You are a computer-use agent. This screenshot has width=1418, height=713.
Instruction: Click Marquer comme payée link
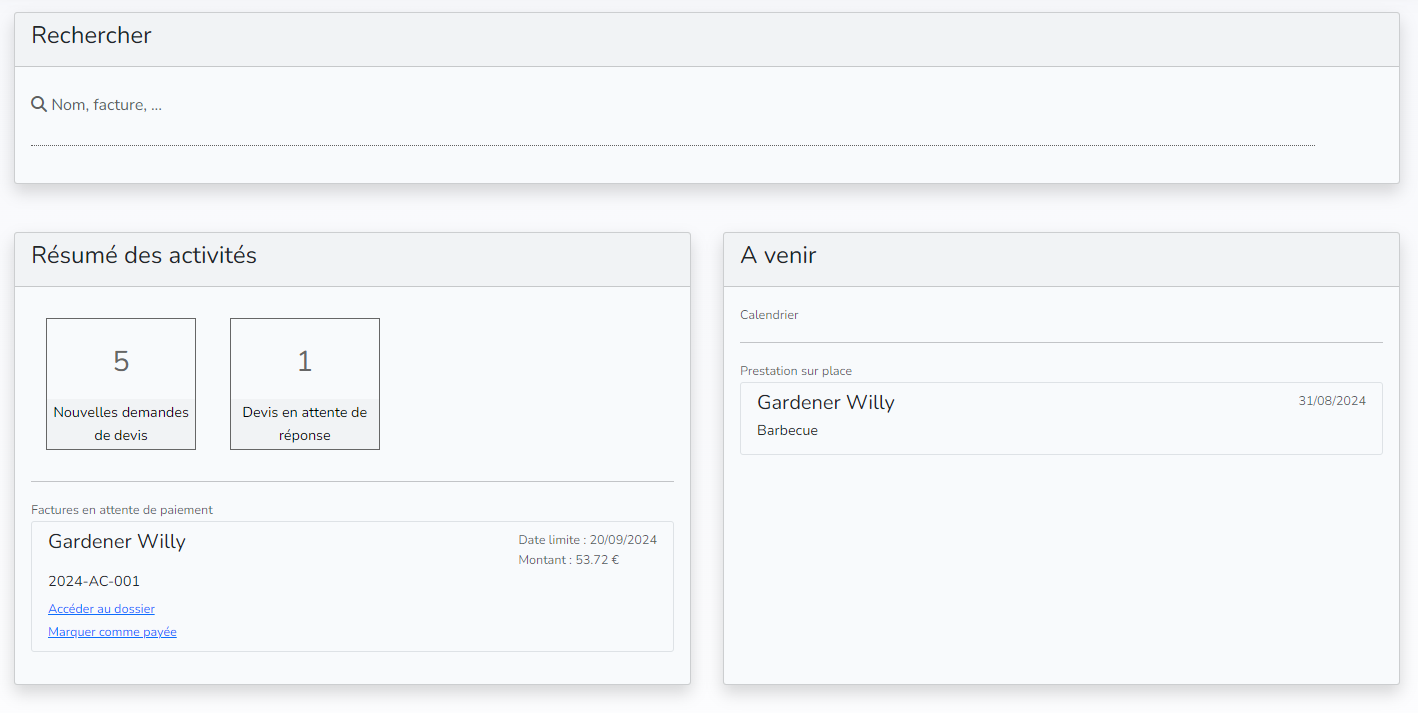pyautogui.click(x=112, y=632)
